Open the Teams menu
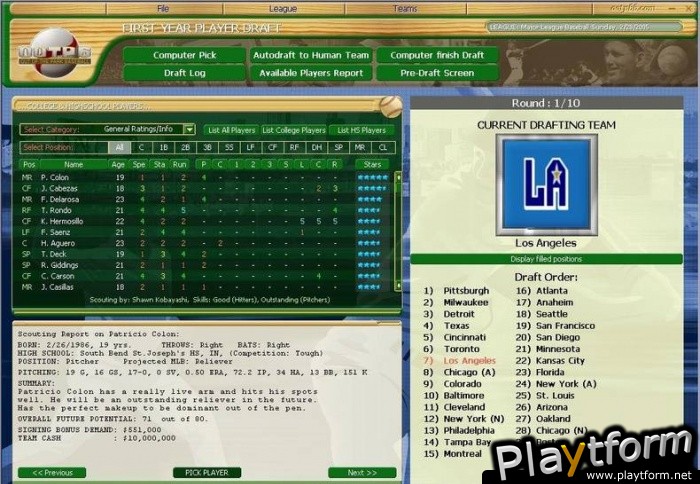700x484 pixels. pyautogui.click(x=405, y=8)
